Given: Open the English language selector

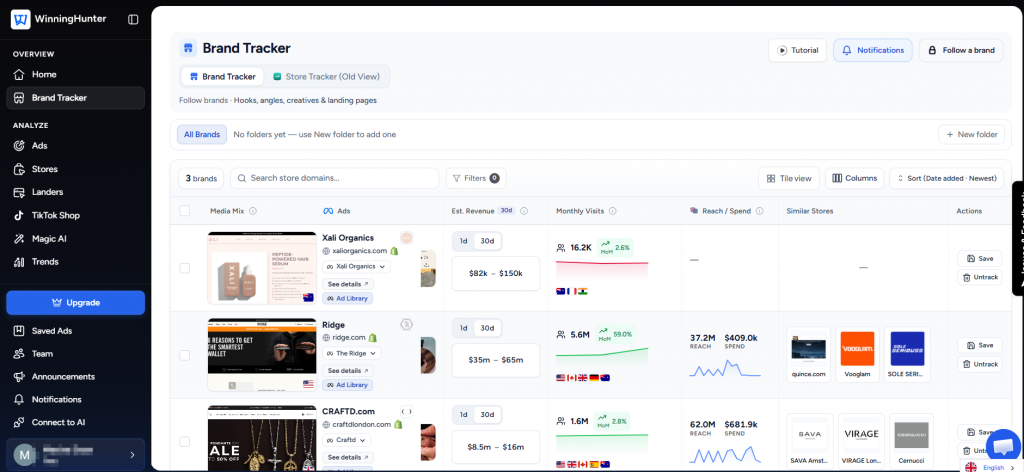Looking at the screenshot, I should click(x=989, y=467).
